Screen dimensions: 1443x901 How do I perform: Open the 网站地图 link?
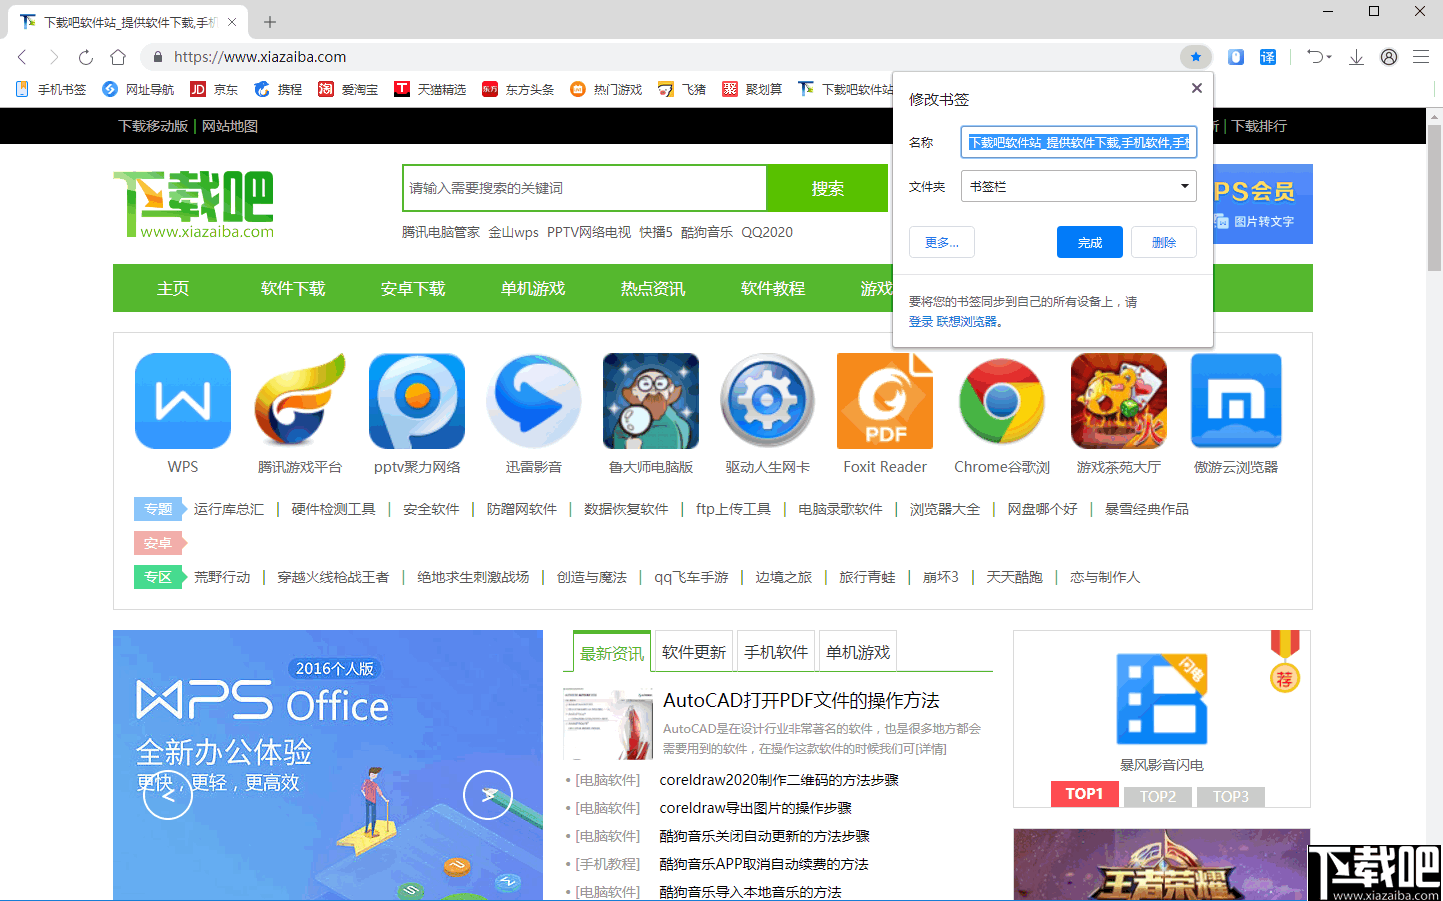pyautogui.click(x=230, y=126)
